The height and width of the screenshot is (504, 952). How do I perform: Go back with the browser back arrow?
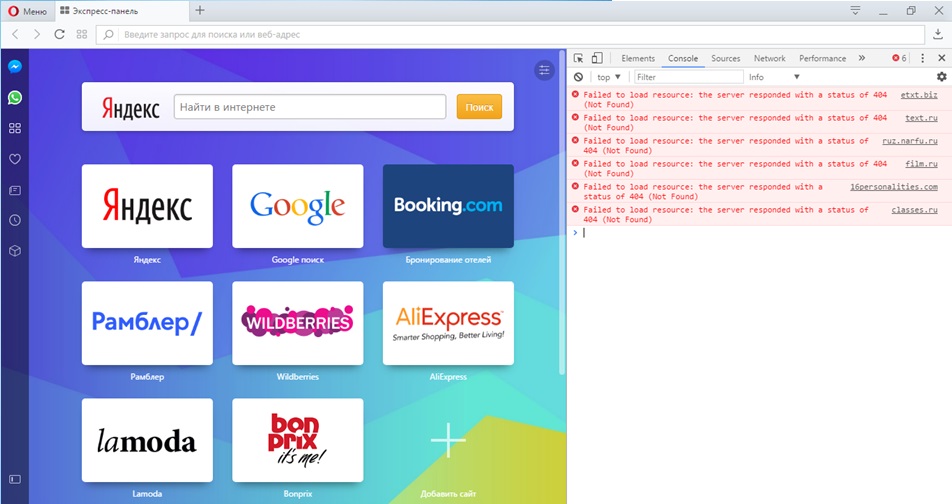coord(16,35)
